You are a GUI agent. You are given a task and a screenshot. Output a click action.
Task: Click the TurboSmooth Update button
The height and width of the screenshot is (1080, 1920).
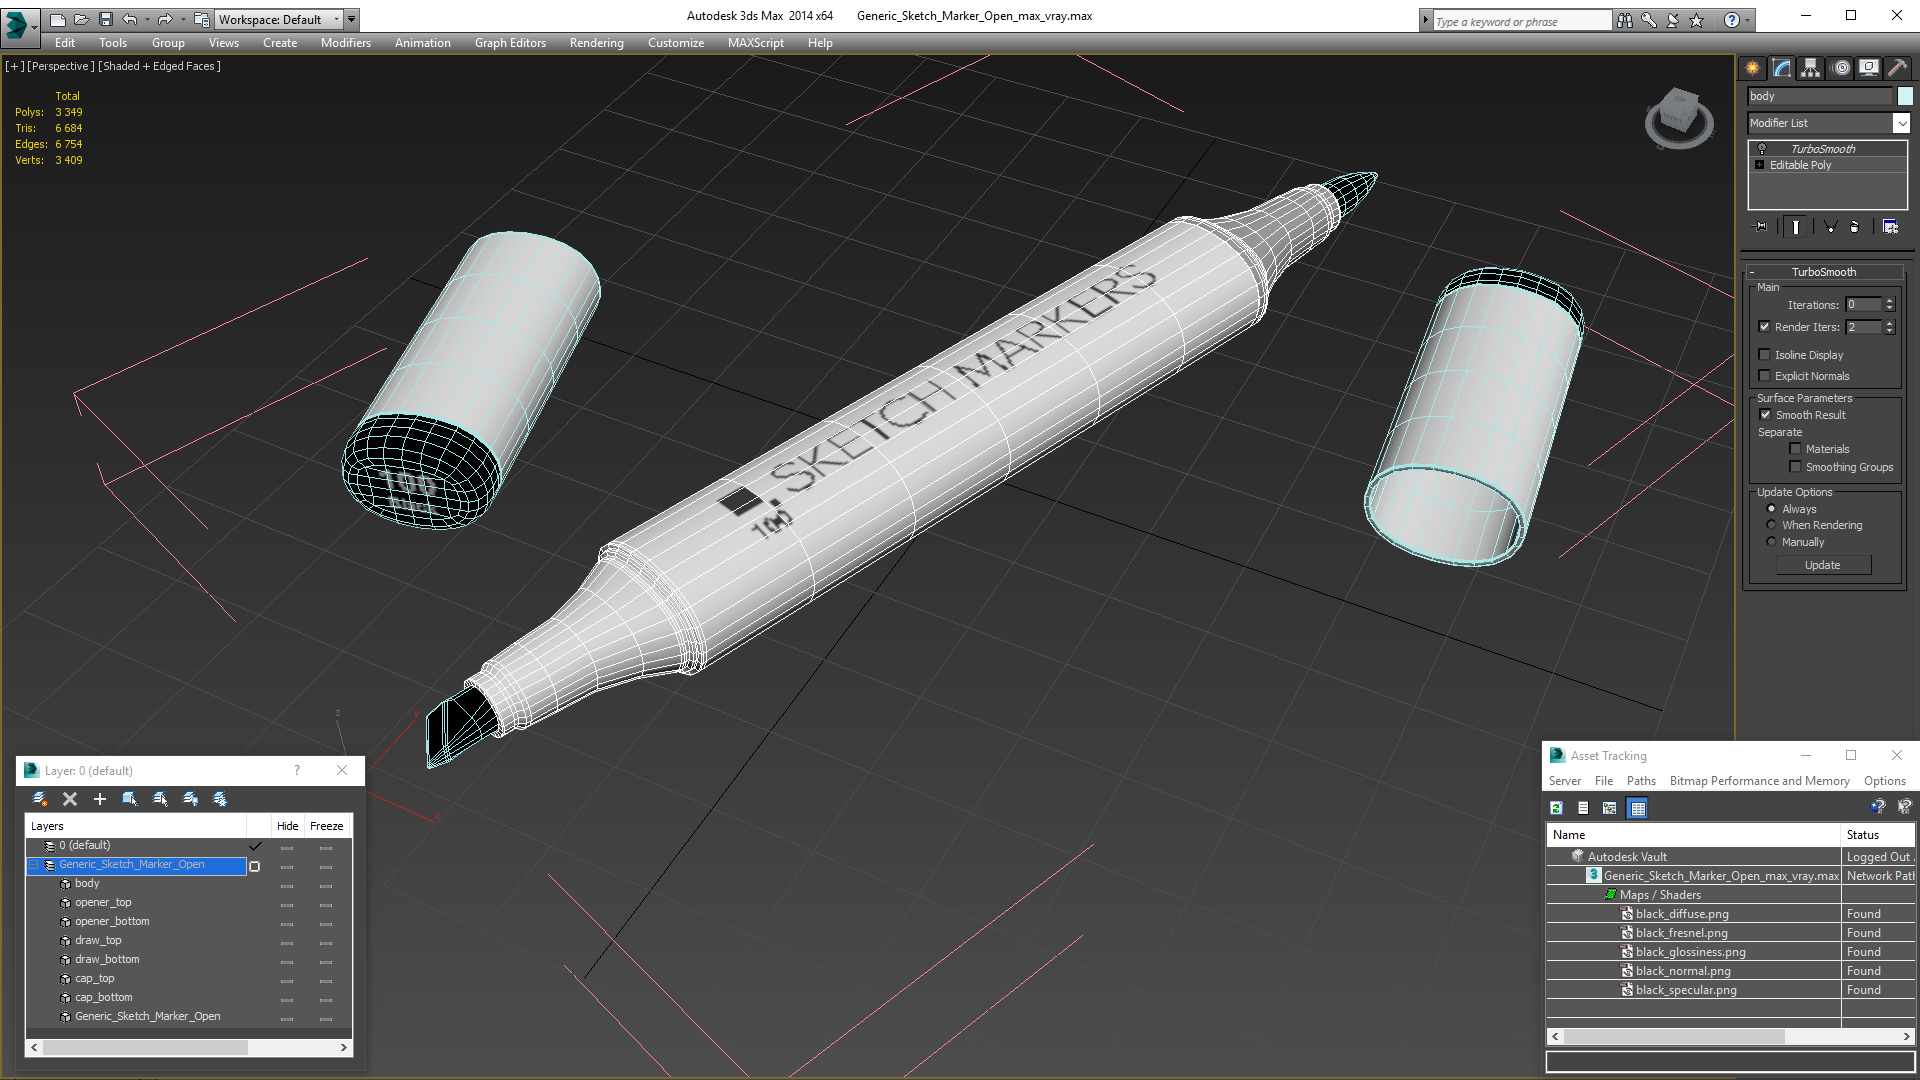(x=1823, y=565)
